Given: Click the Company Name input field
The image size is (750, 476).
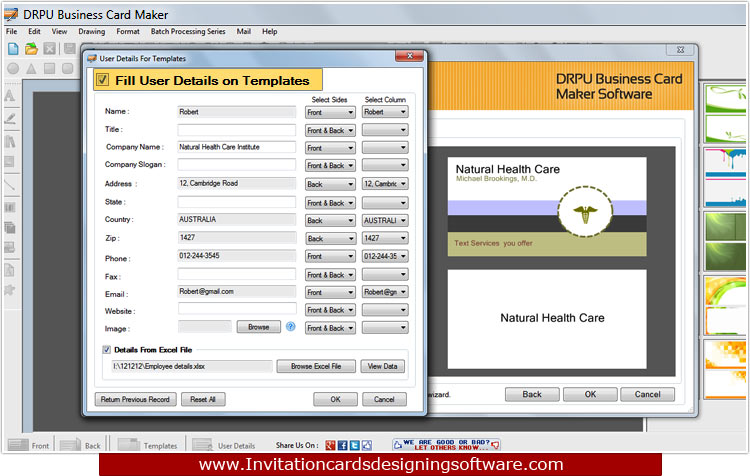Looking at the screenshot, I should coord(237,147).
